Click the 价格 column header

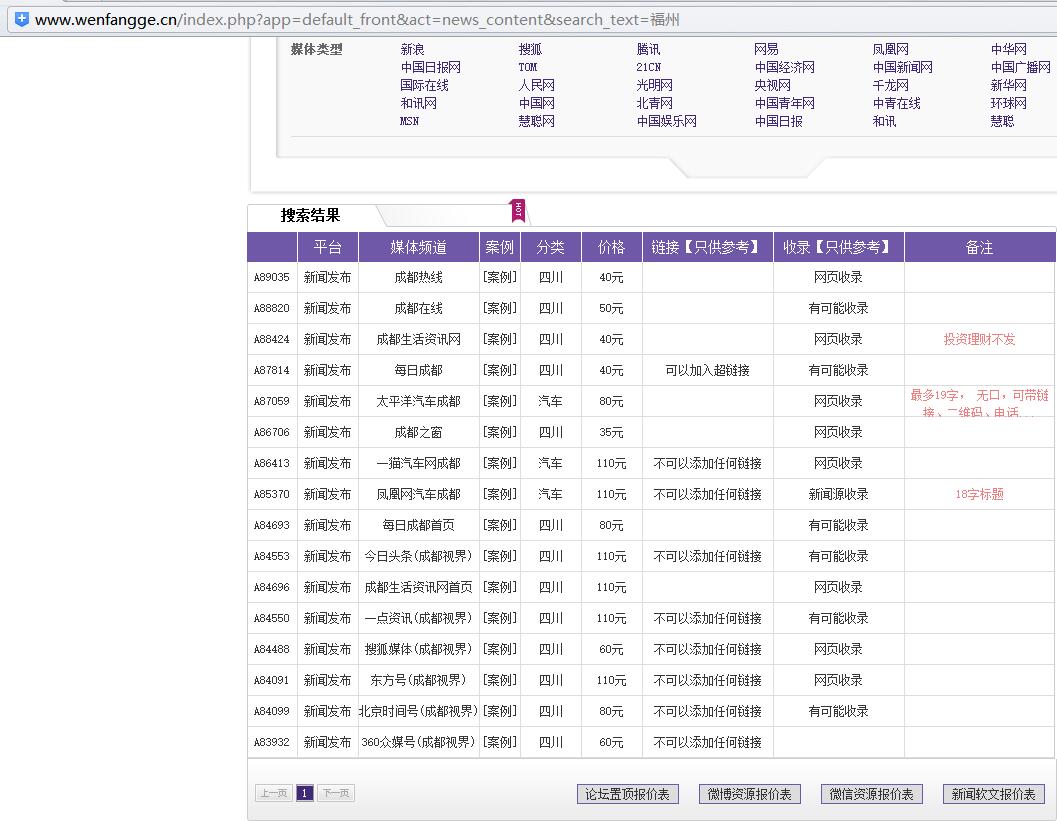click(611, 247)
